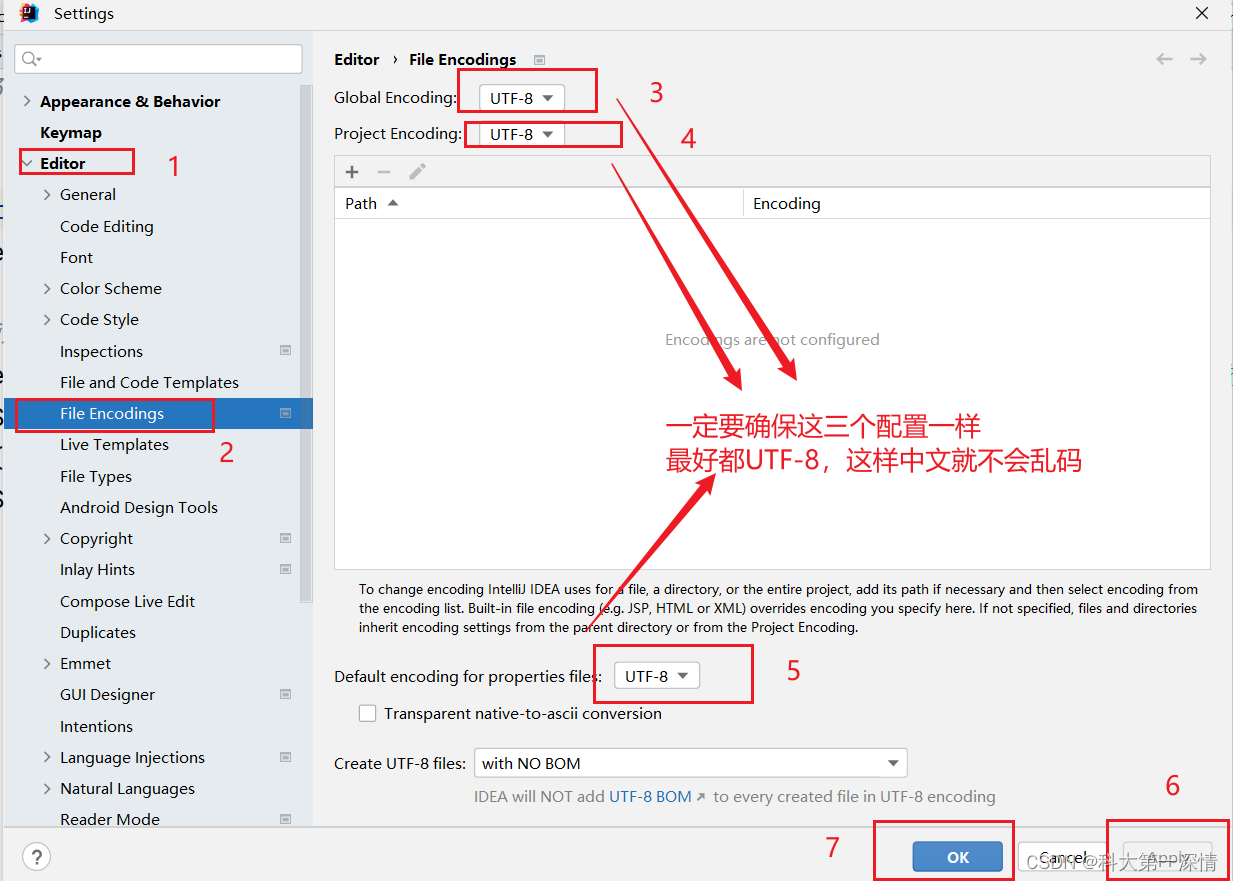Click the project icon next to Language Injections
The width and height of the screenshot is (1233, 881).
(286, 757)
